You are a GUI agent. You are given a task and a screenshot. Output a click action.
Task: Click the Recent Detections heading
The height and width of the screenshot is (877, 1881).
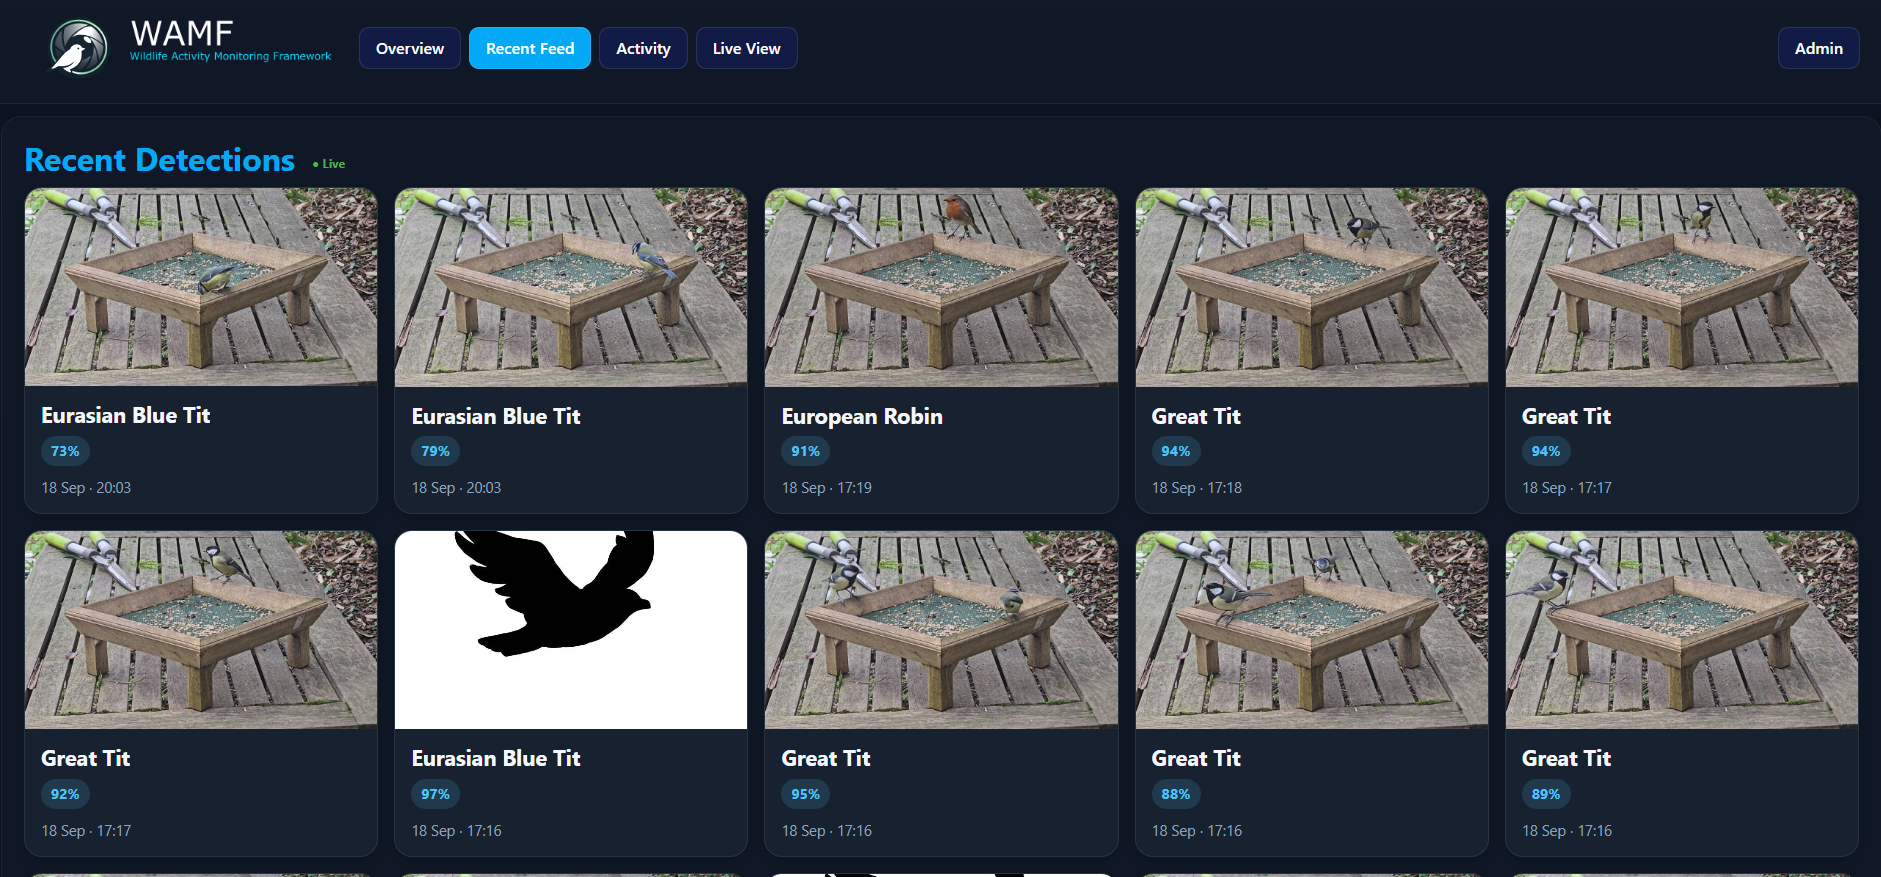(160, 160)
